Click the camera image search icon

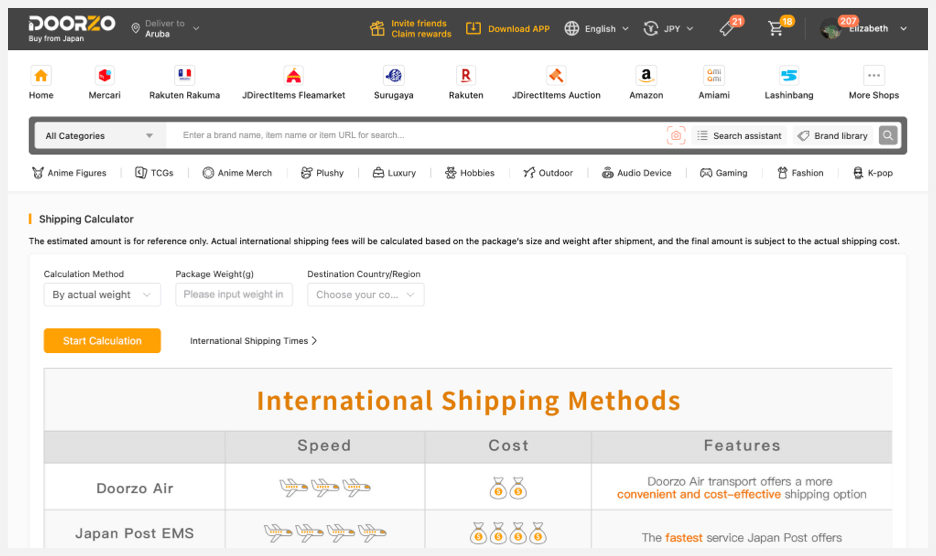[676, 136]
